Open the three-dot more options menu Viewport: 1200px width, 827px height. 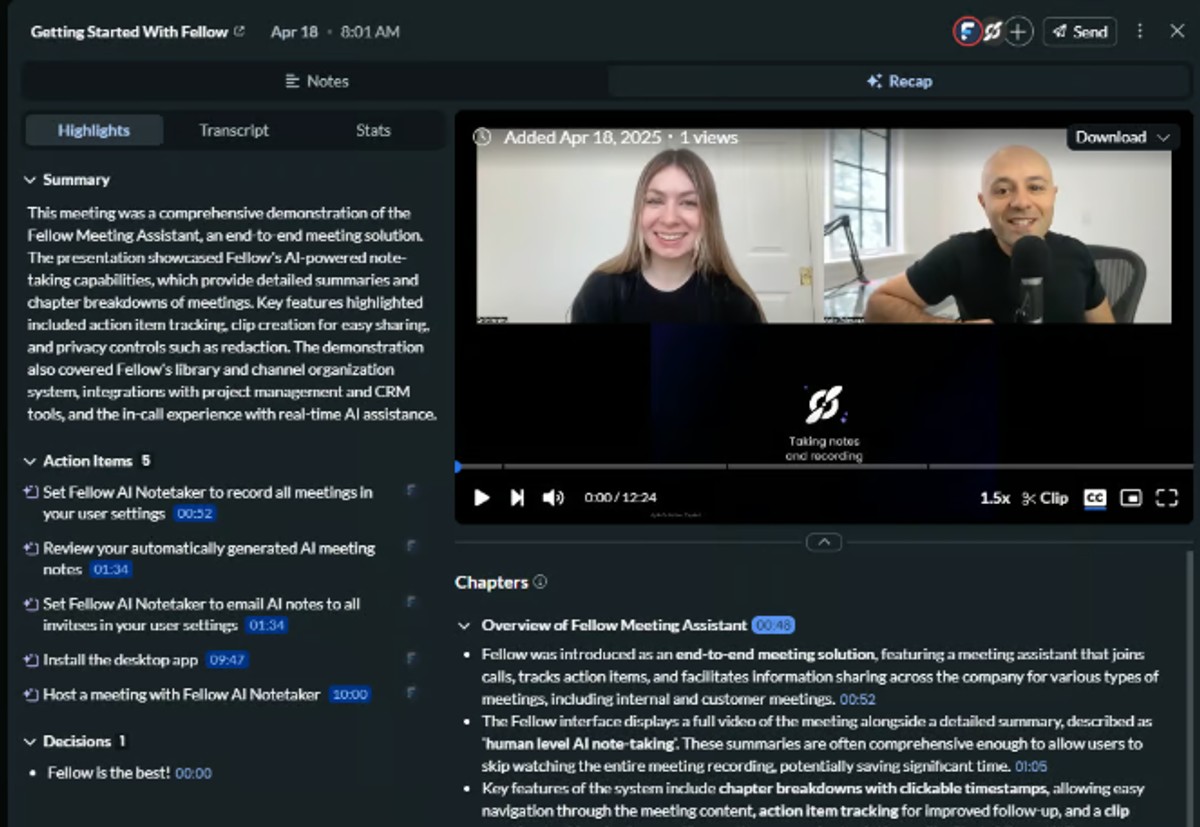point(1140,32)
